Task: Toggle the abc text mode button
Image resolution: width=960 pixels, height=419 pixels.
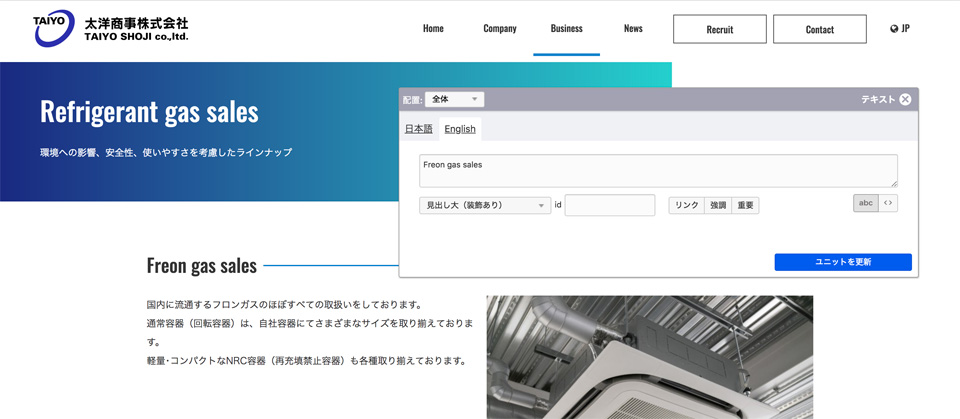Action: [x=865, y=203]
